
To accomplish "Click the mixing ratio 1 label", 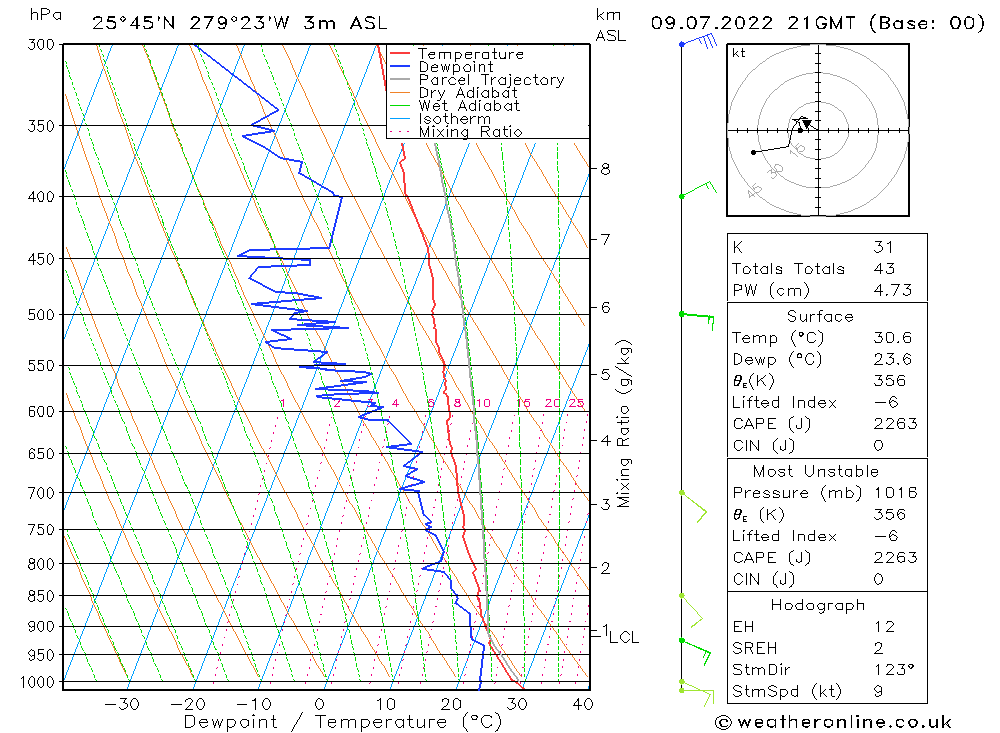I will 283,403.
